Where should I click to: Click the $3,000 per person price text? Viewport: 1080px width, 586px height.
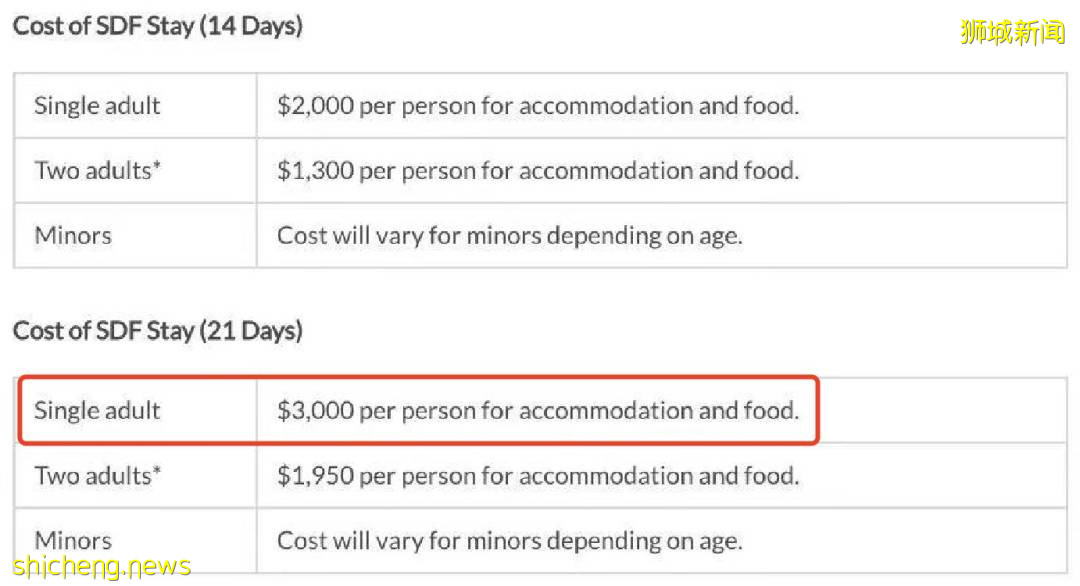(x=537, y=411)
